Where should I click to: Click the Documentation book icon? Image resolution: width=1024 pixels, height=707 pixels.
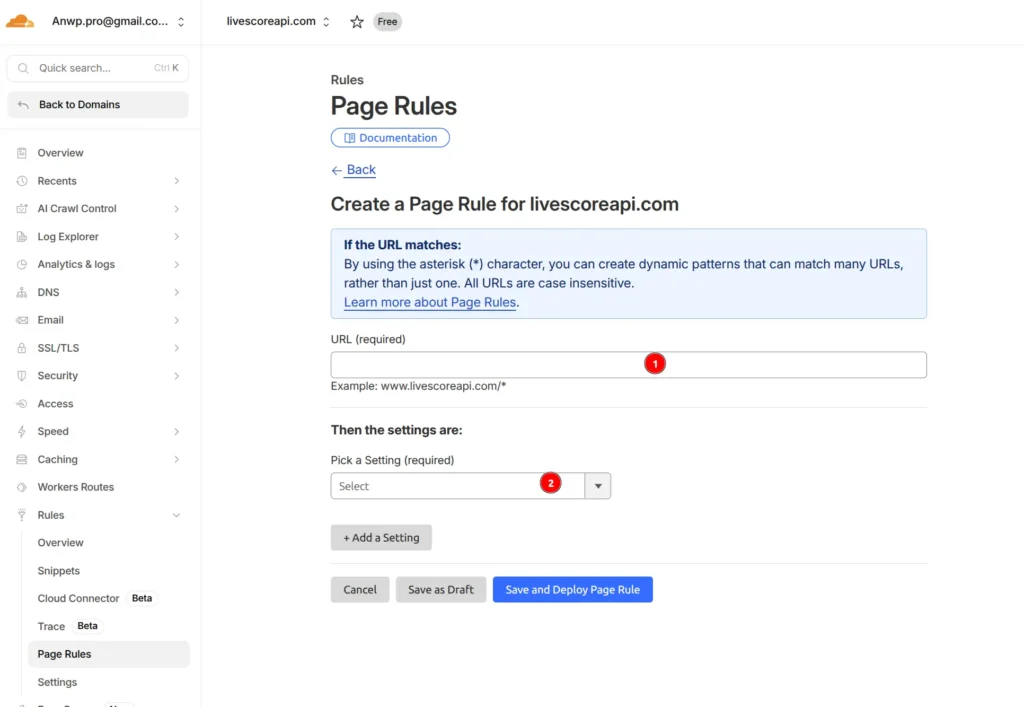349,138
